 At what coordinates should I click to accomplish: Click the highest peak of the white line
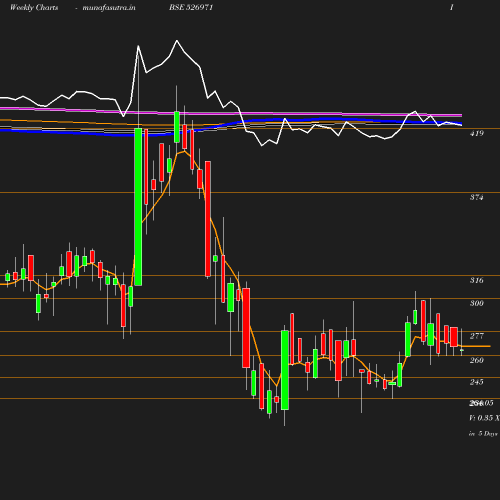pyautogui.click(x=177, y=41)
